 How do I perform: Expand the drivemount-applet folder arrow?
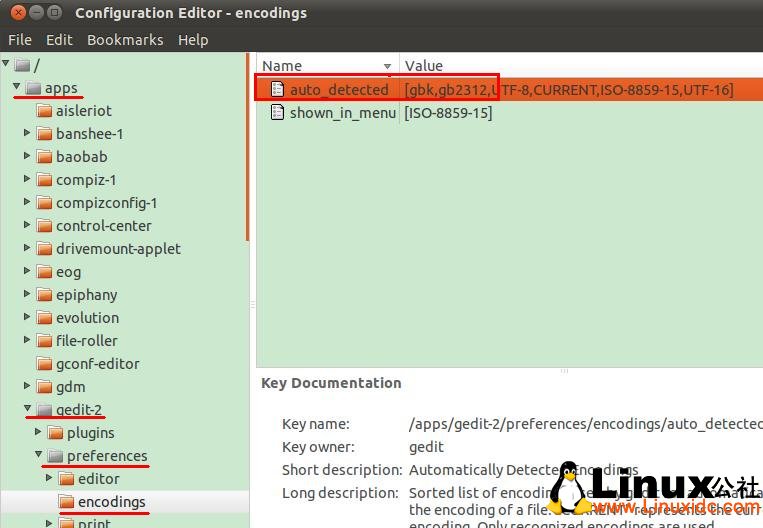pyautogui.click(x=27, y=247)
